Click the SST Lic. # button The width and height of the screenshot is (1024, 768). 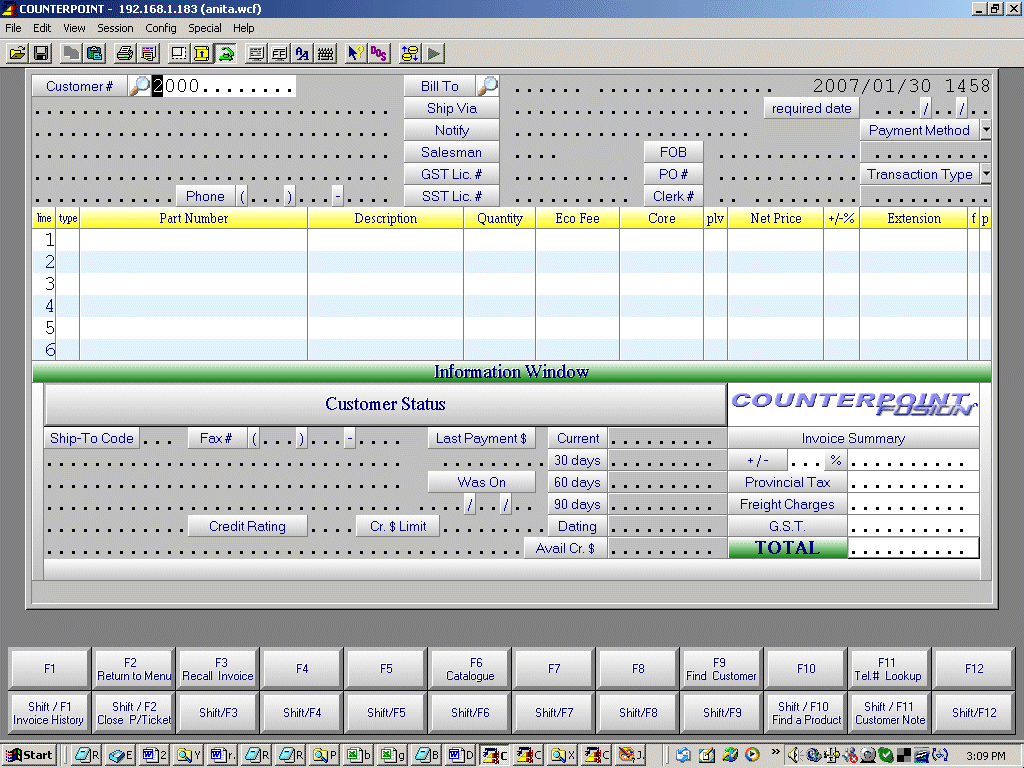451,196
